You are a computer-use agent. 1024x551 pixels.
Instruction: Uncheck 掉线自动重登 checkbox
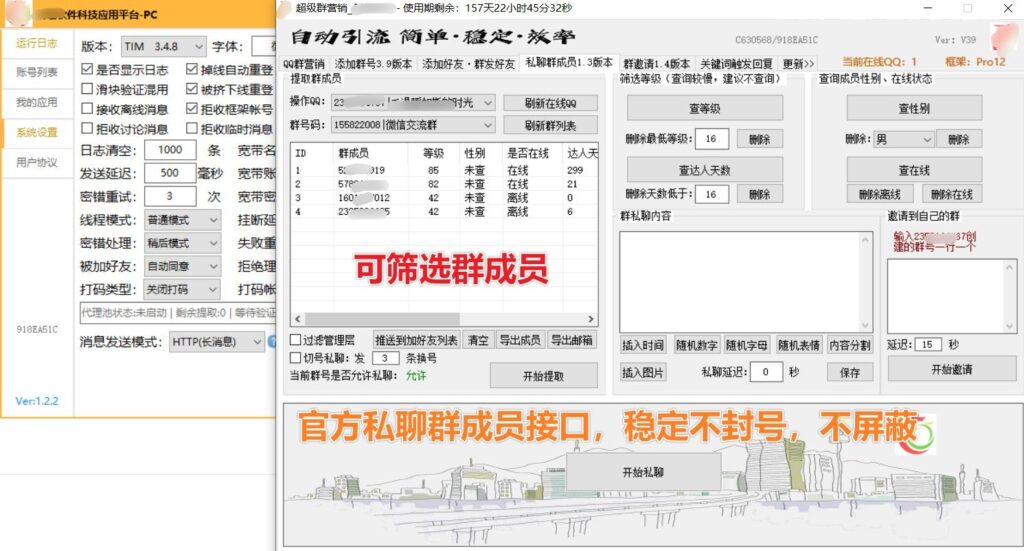click(x=191, y=69)
